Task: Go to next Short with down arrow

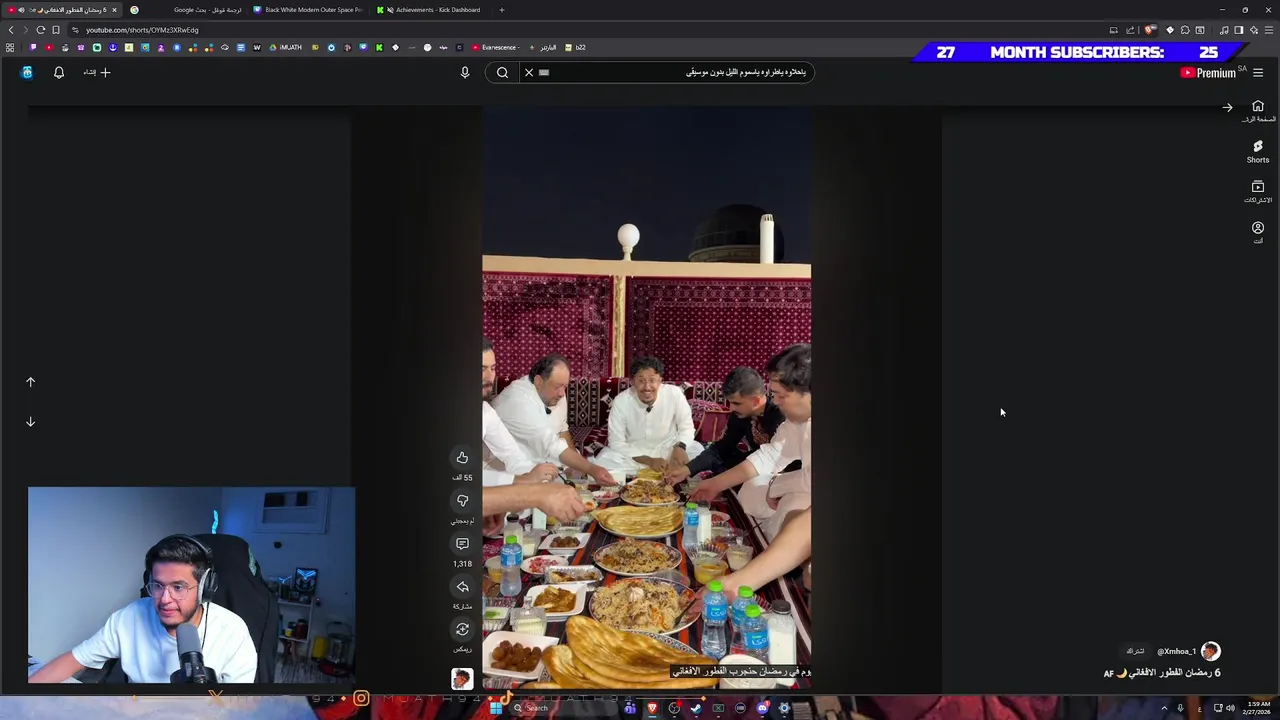Action: coord(30,422)
